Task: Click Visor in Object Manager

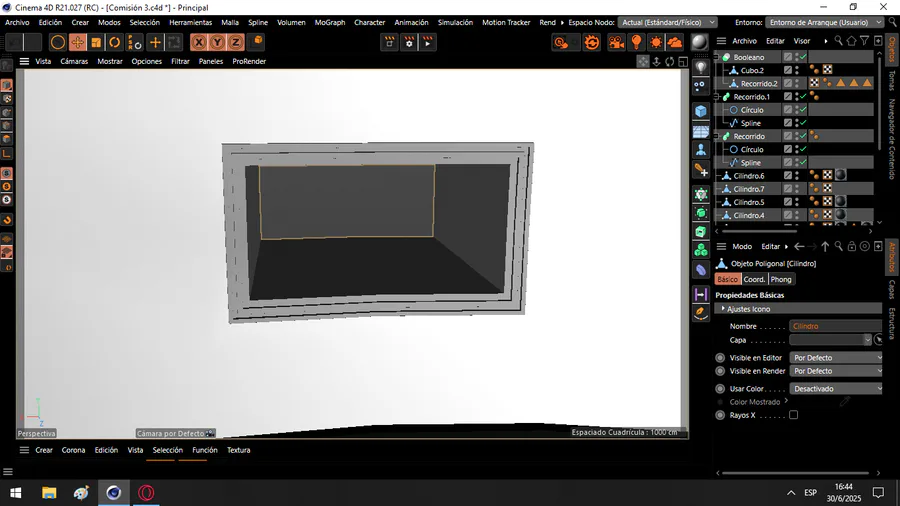Action: [802, 41]
